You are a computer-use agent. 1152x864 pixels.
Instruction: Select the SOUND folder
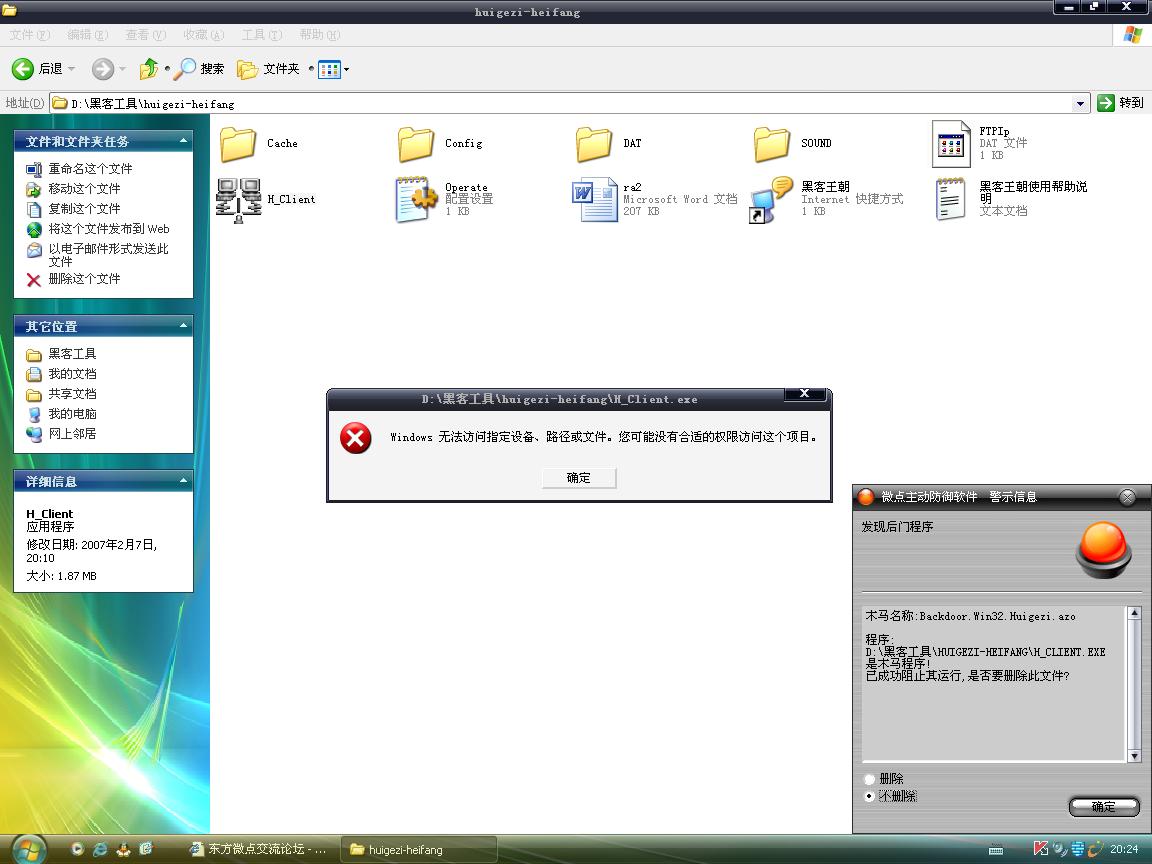[792, 143]
